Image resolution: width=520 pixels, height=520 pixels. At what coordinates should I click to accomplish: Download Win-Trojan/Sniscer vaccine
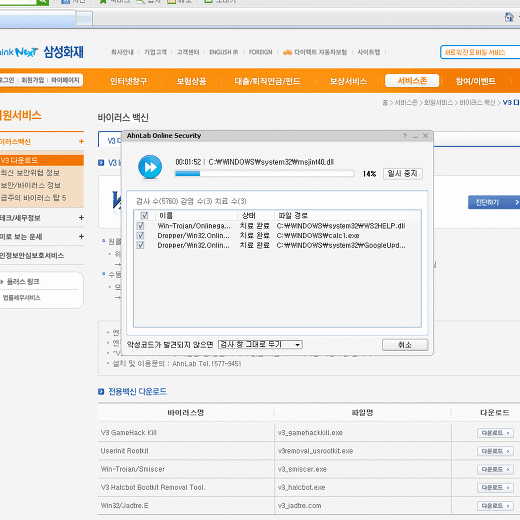495,469
